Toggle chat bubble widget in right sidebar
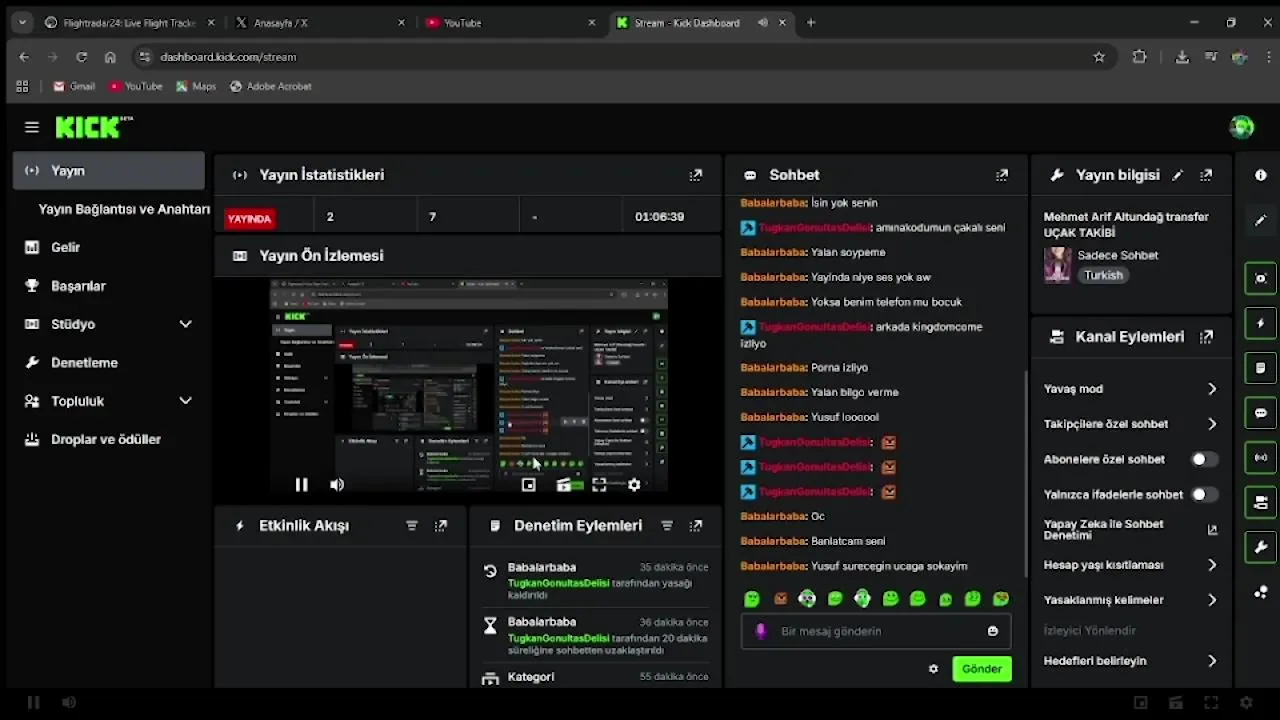1280x720 pixels. click(1260, 413)
